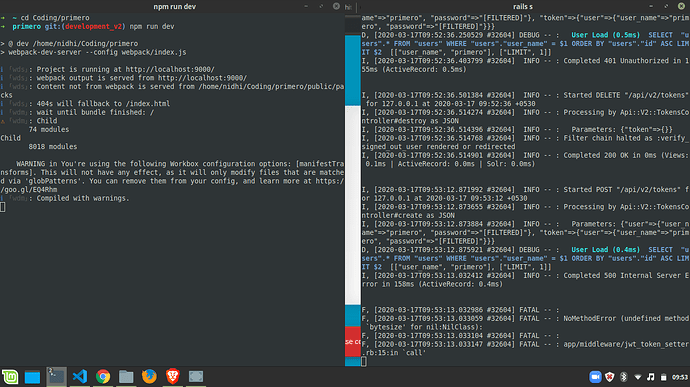Click the show desktop icon in taskbar

click(x=32, y=377)
